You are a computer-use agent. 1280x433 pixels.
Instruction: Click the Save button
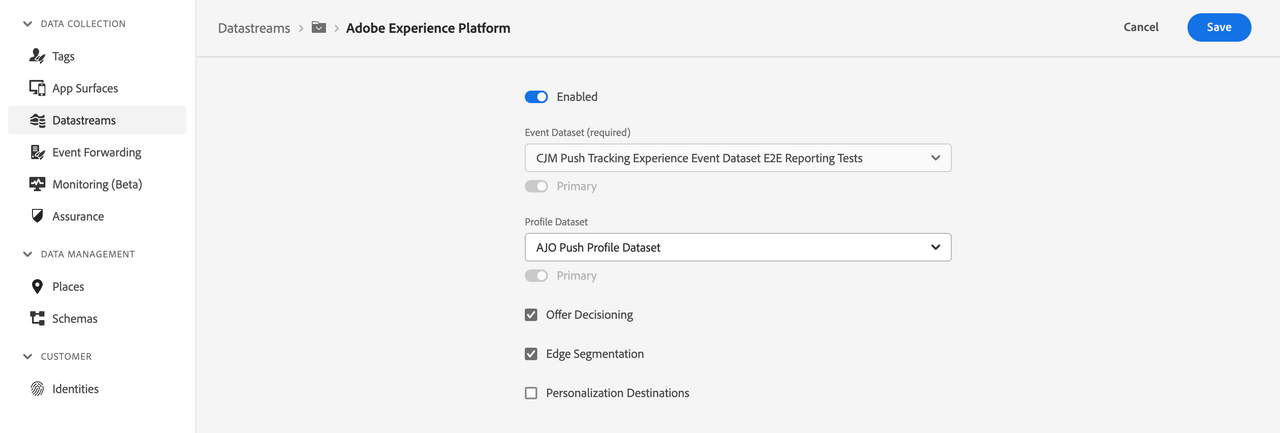tap(1219, 28)
